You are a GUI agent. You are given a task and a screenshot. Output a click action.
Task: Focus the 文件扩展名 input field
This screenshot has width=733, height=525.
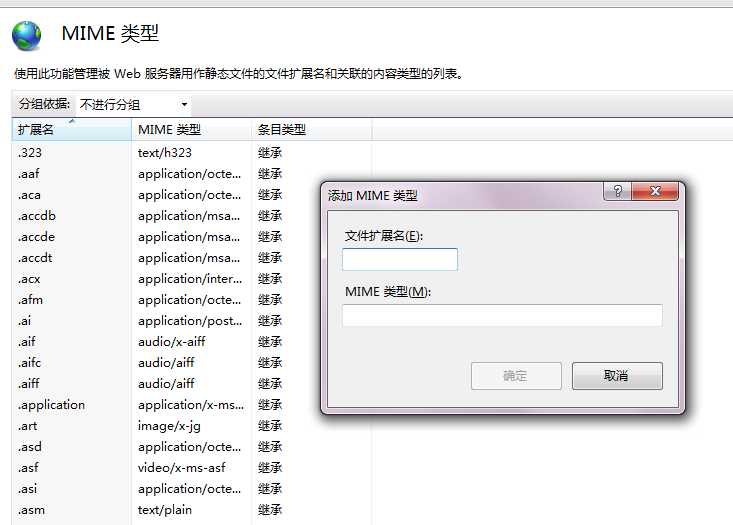coord(400,259)
